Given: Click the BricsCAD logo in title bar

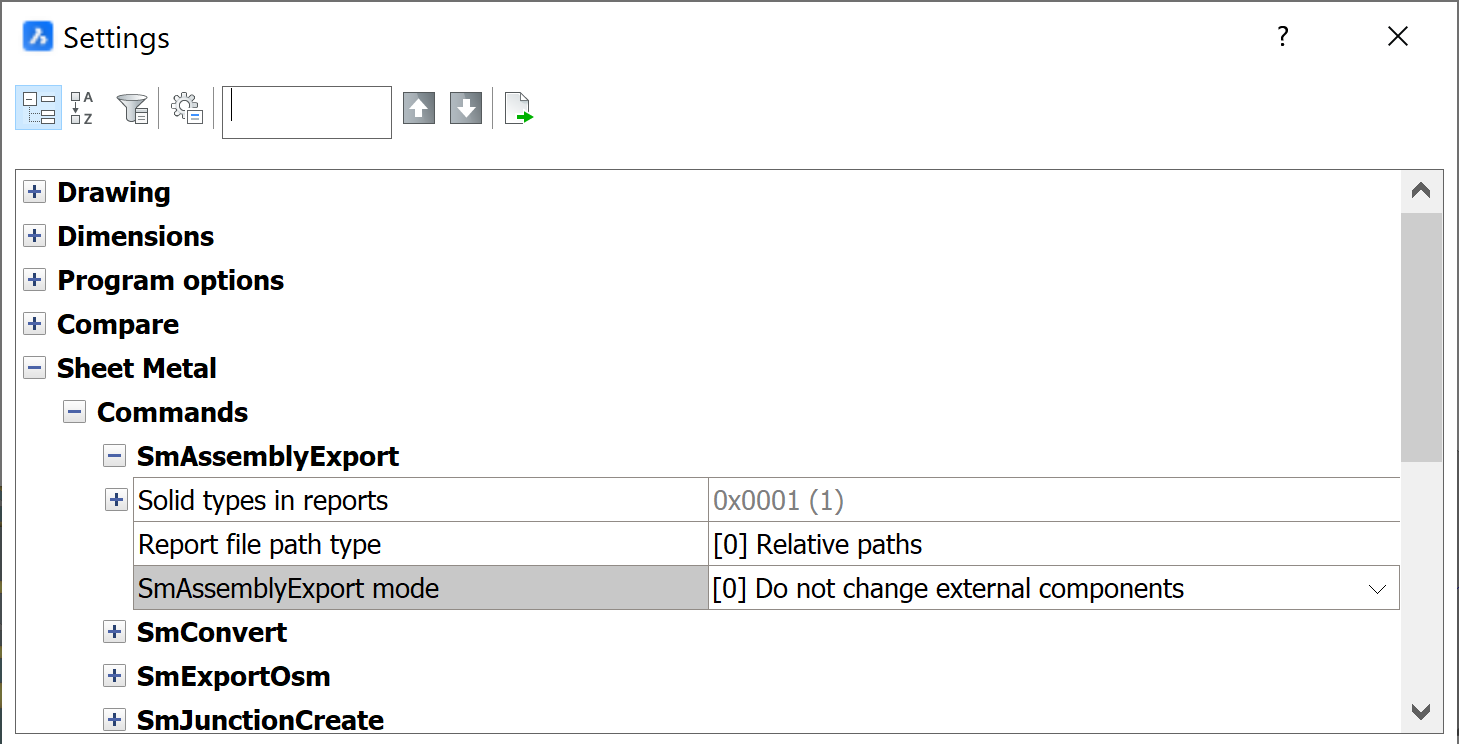Looking at the screenshot, I should tap(38, 38).
